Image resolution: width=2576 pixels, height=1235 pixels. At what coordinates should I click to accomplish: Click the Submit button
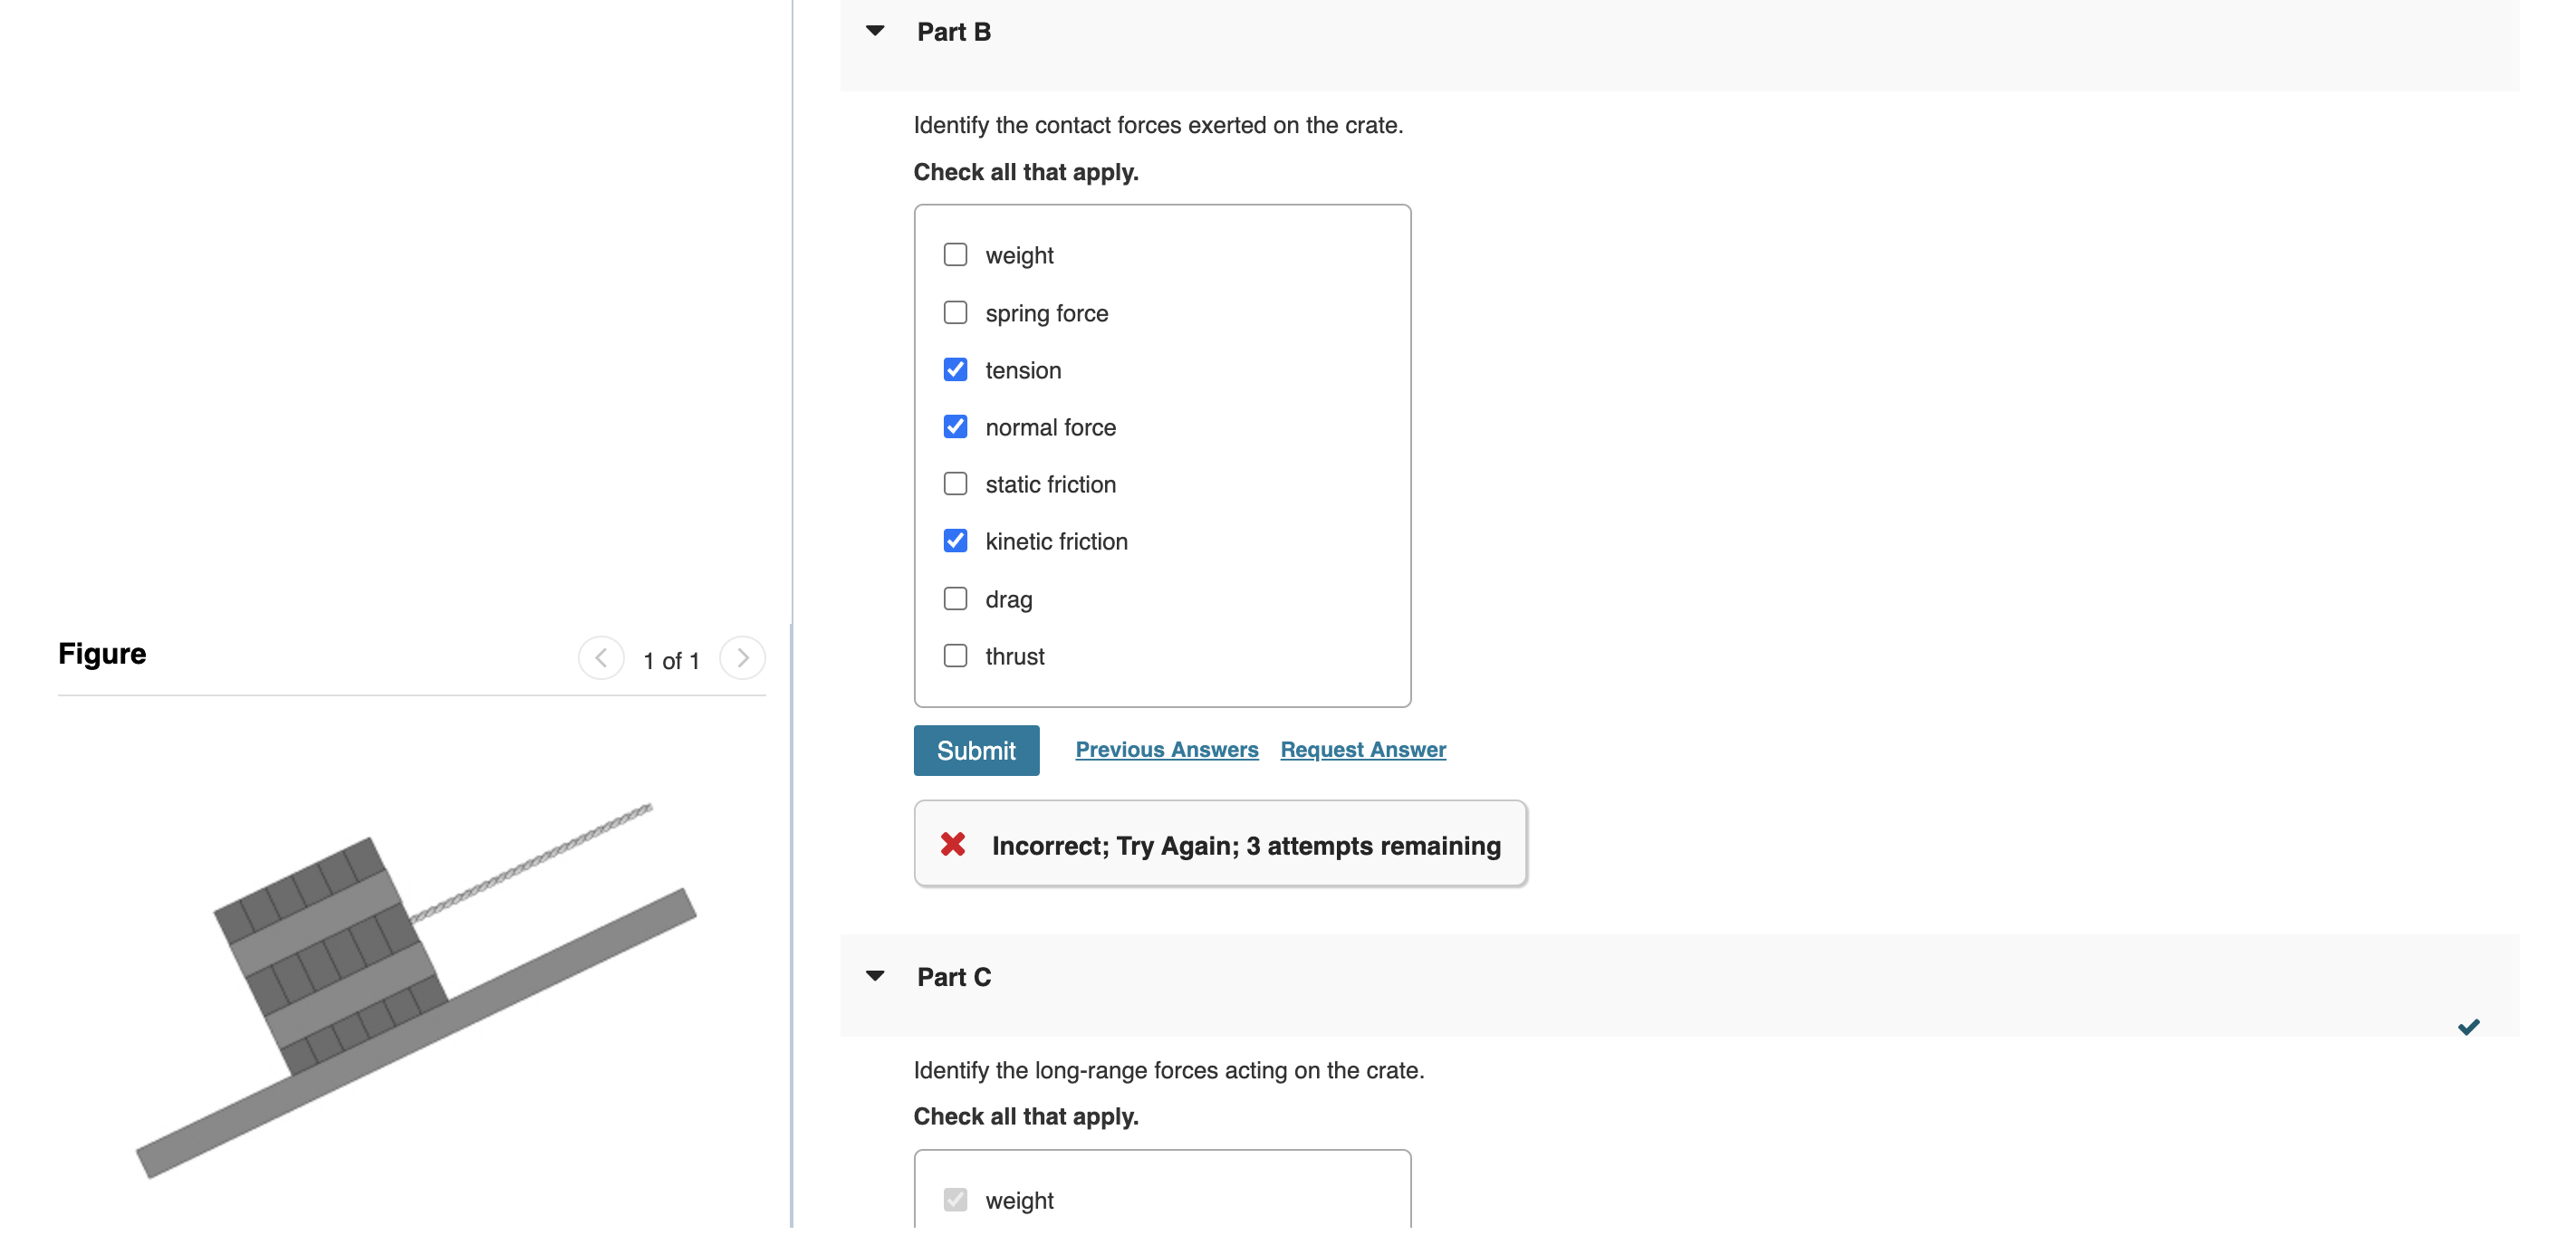(x=976, y=749)
